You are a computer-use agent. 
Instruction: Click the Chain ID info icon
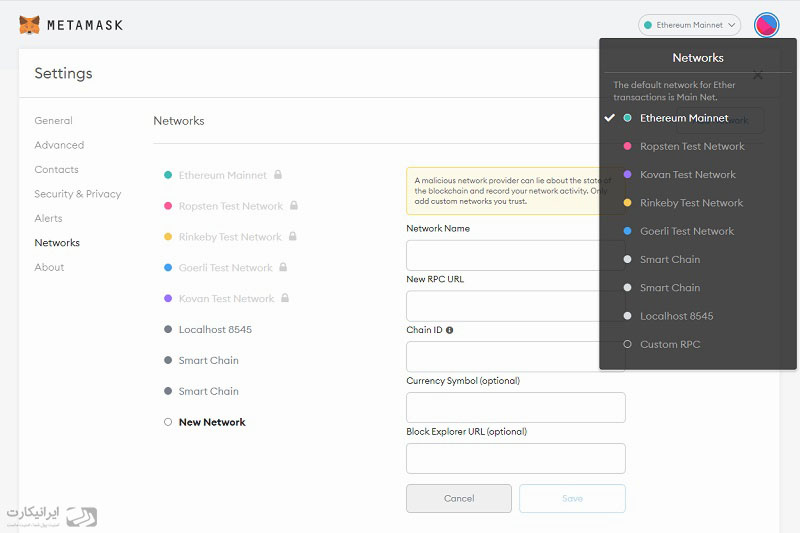[x=449, y=330]
